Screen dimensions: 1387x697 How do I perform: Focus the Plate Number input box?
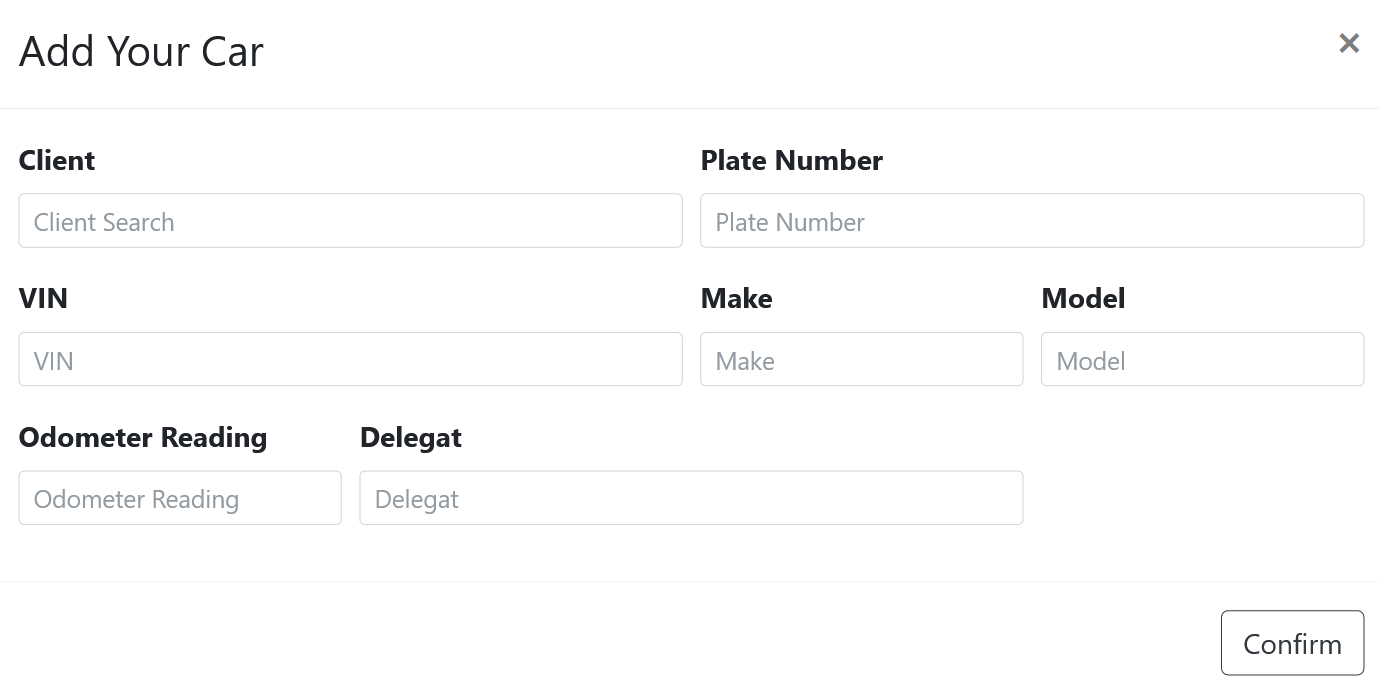(1032, 221)
